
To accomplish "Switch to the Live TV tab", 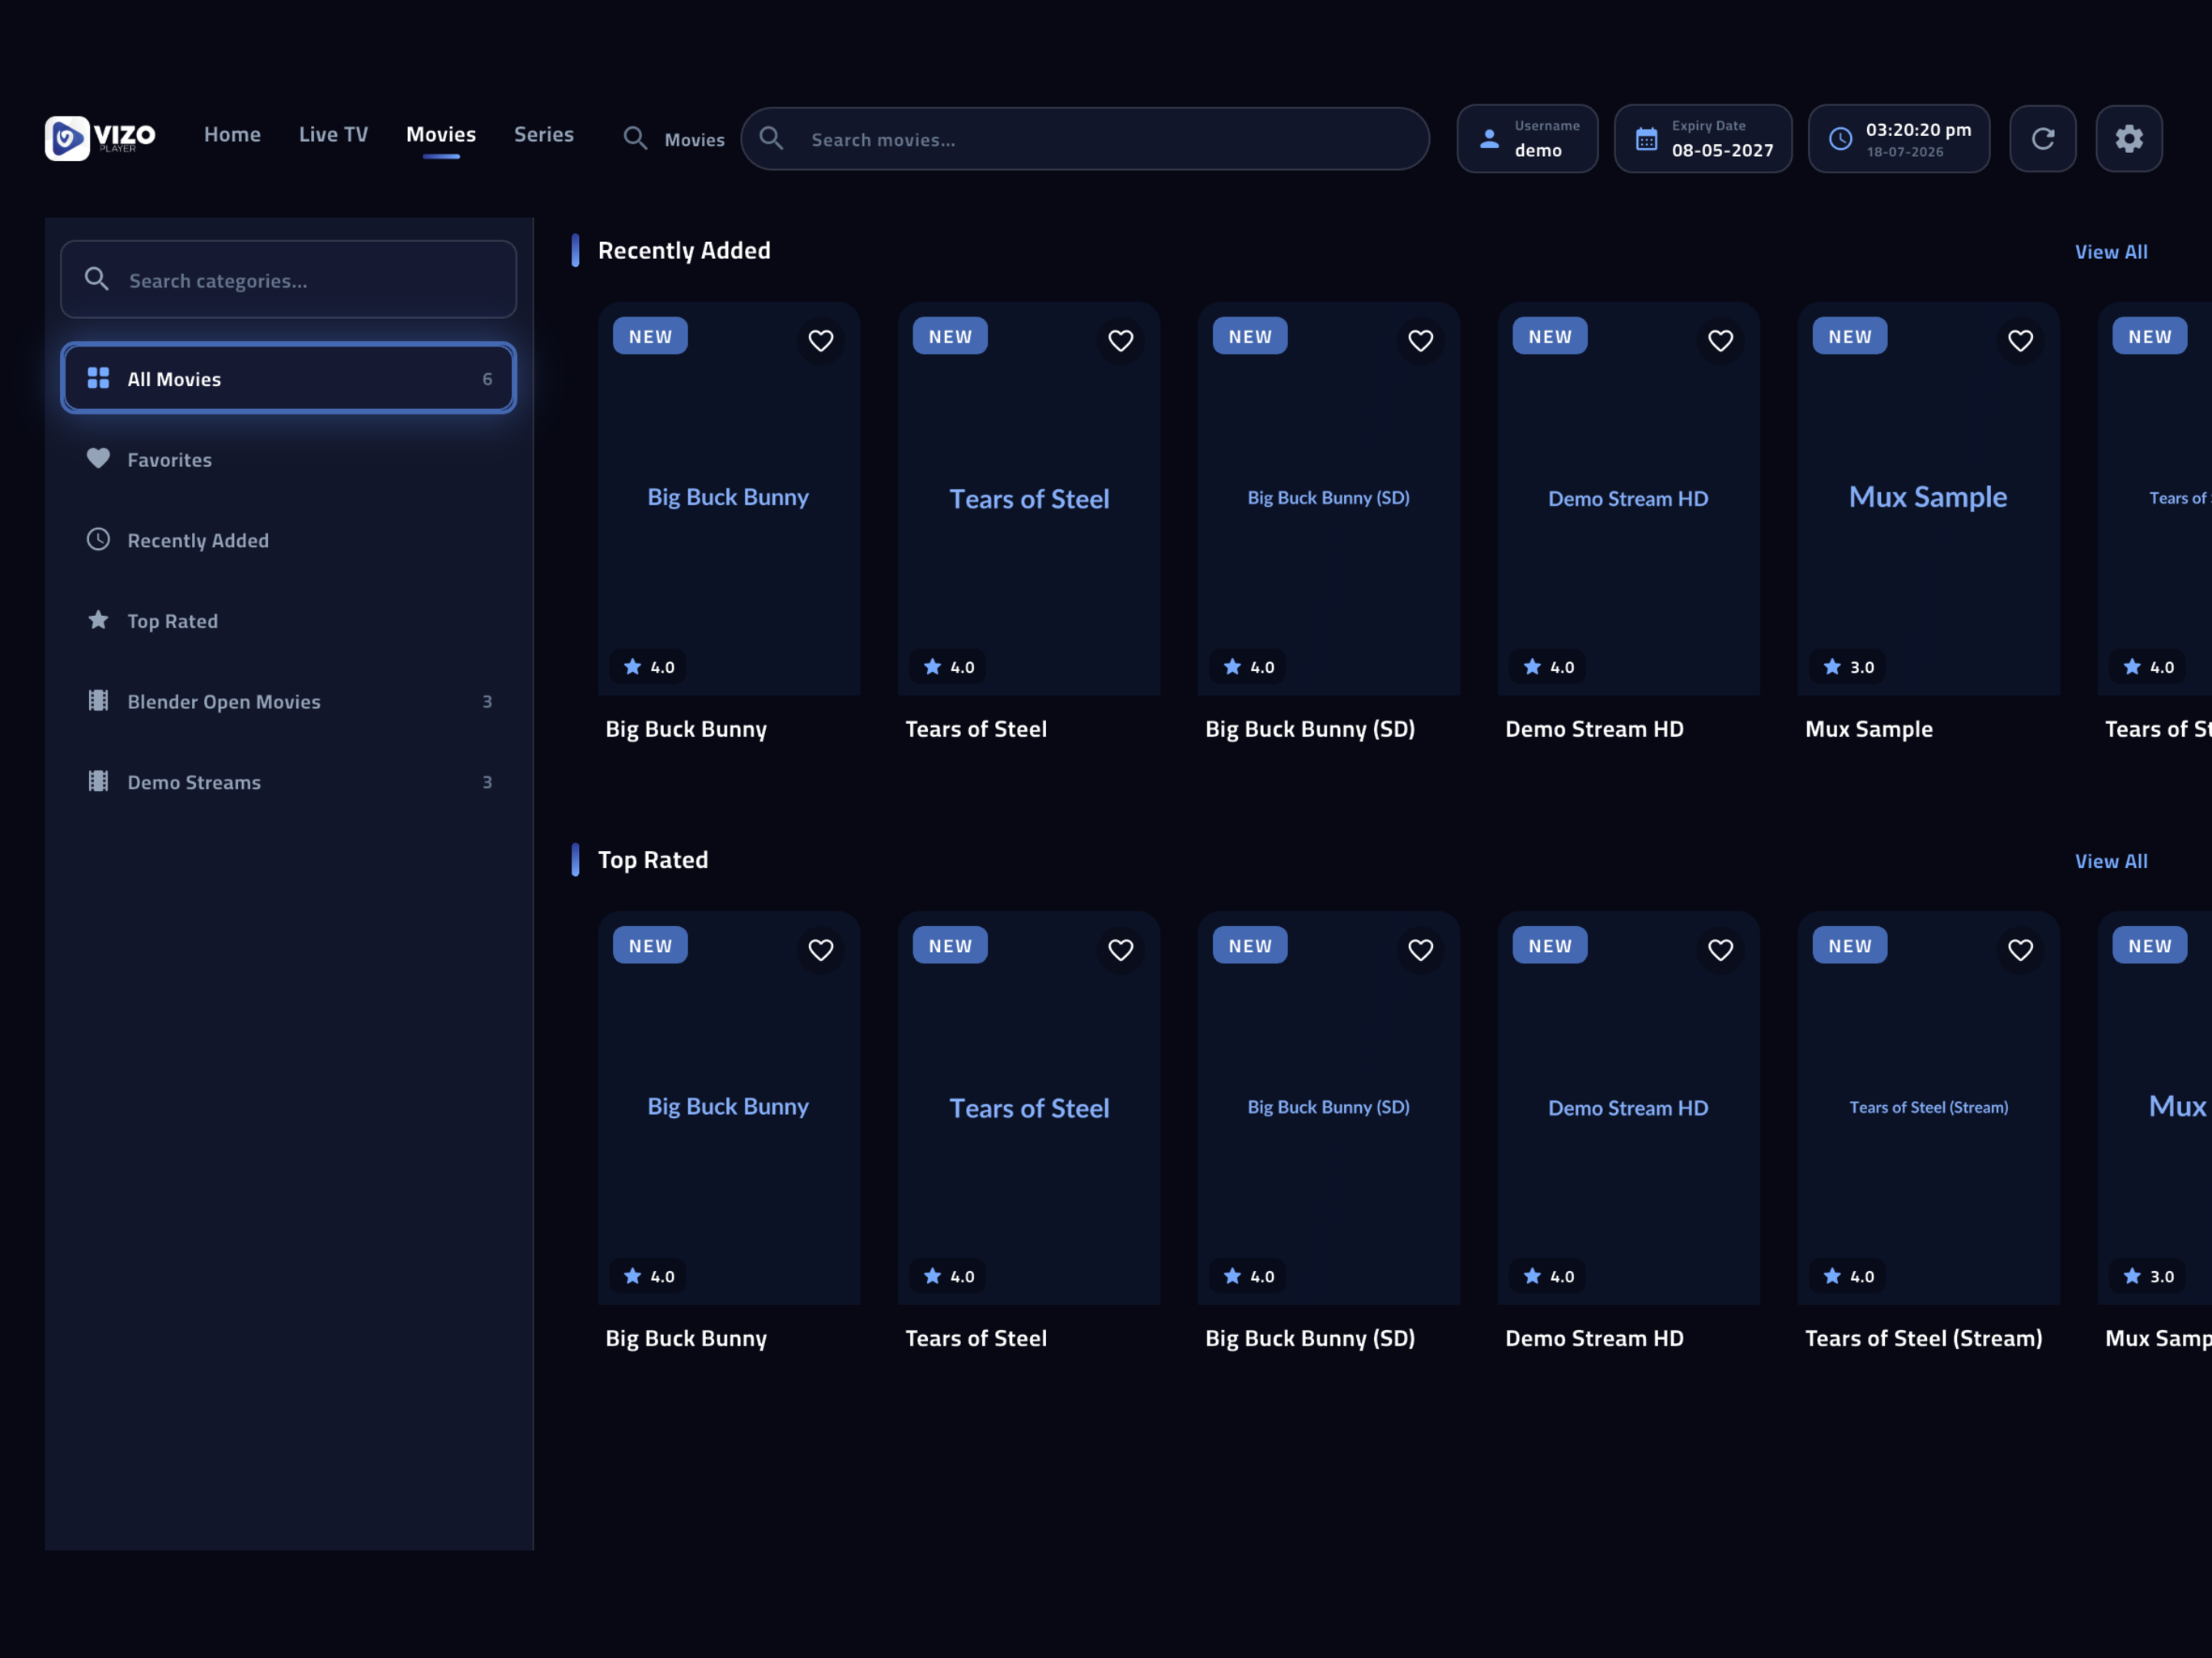I will [x=333, y=134].
